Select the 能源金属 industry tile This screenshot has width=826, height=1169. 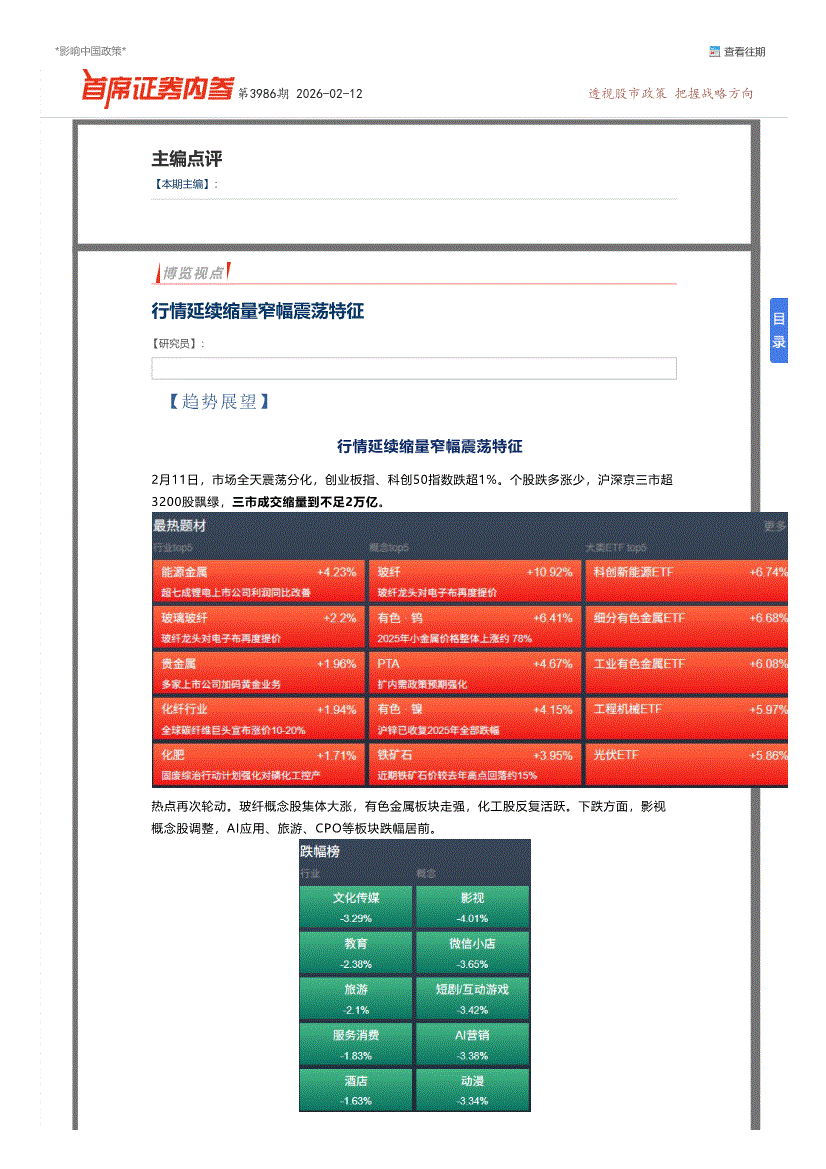pyautogui.click(x=257, y=581)
